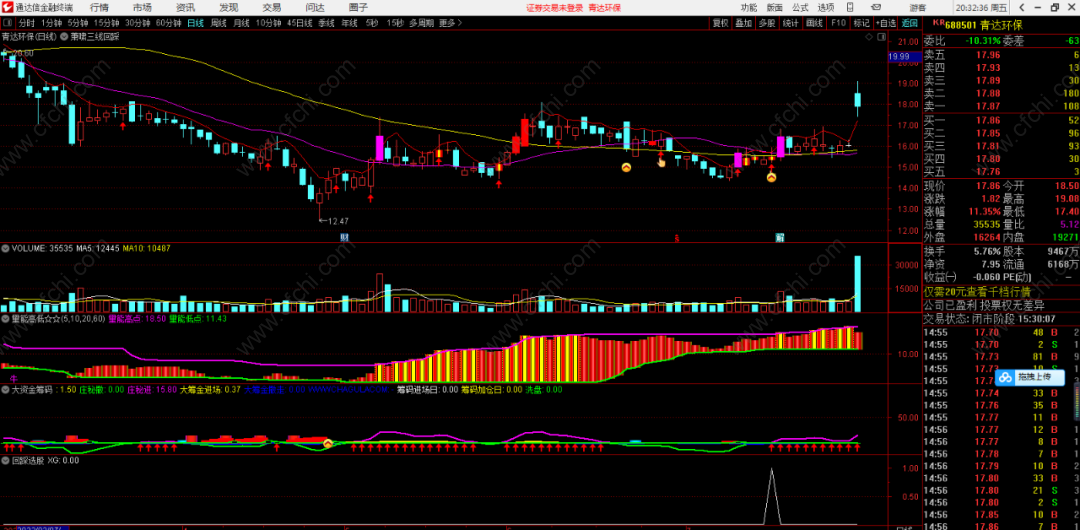Open the 圈子 menu

pyautogui.click(x=358, y=8)
